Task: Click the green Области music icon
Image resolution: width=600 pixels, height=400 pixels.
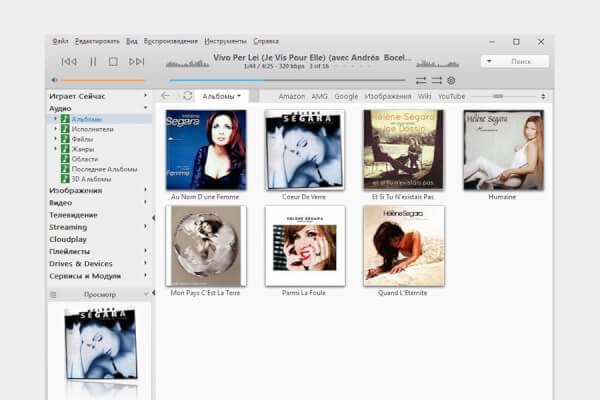Action: [65, 159]
